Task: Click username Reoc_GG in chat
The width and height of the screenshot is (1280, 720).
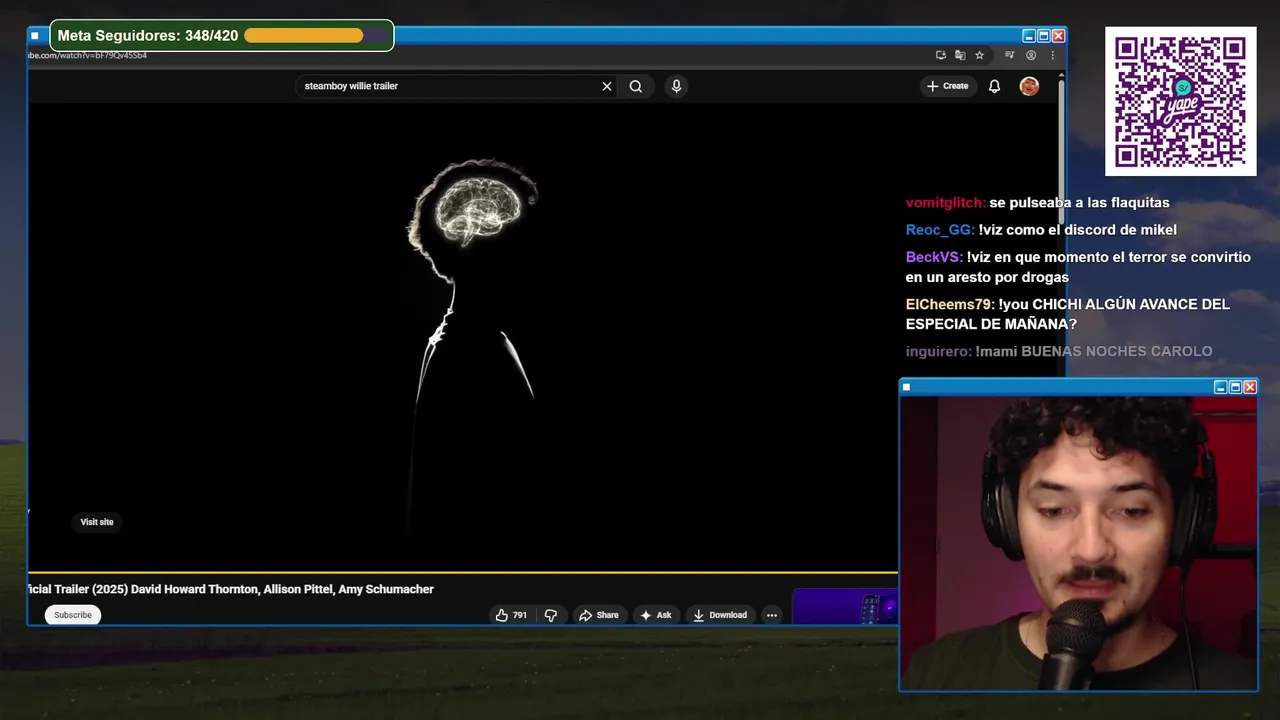Action: coord(940,230)
